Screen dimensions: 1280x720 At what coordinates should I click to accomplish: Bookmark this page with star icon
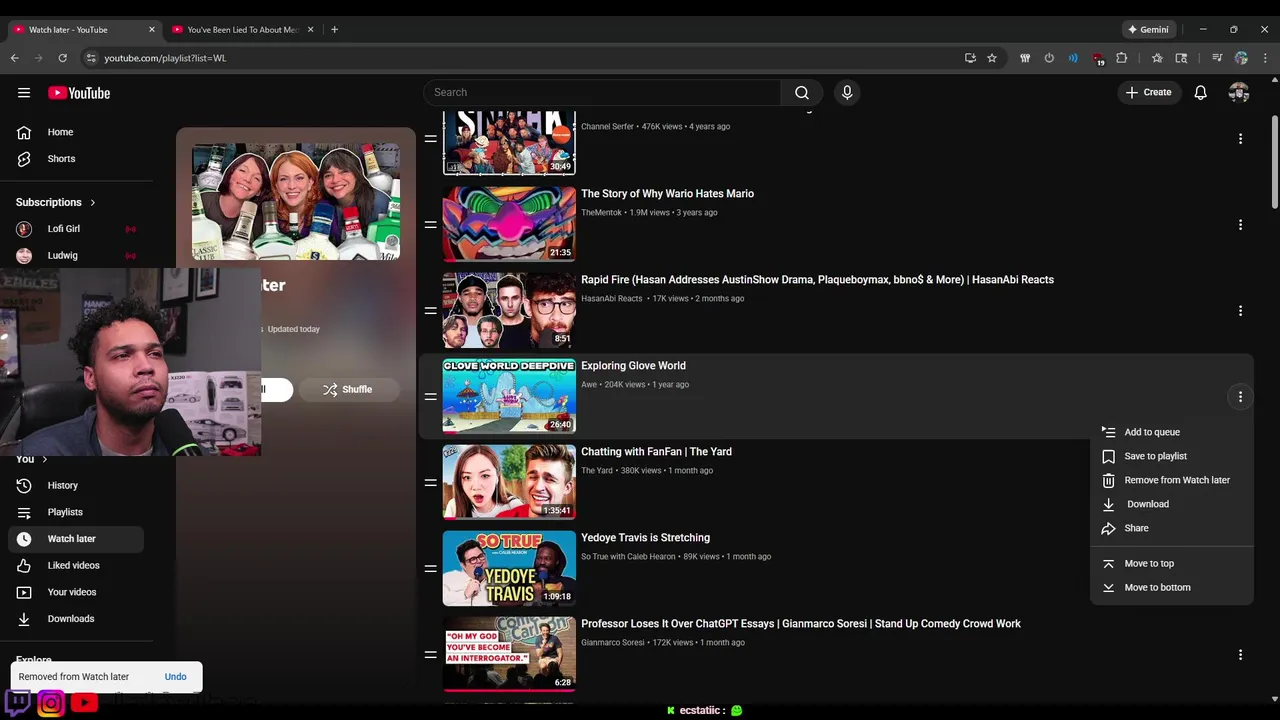coord(992,58)
